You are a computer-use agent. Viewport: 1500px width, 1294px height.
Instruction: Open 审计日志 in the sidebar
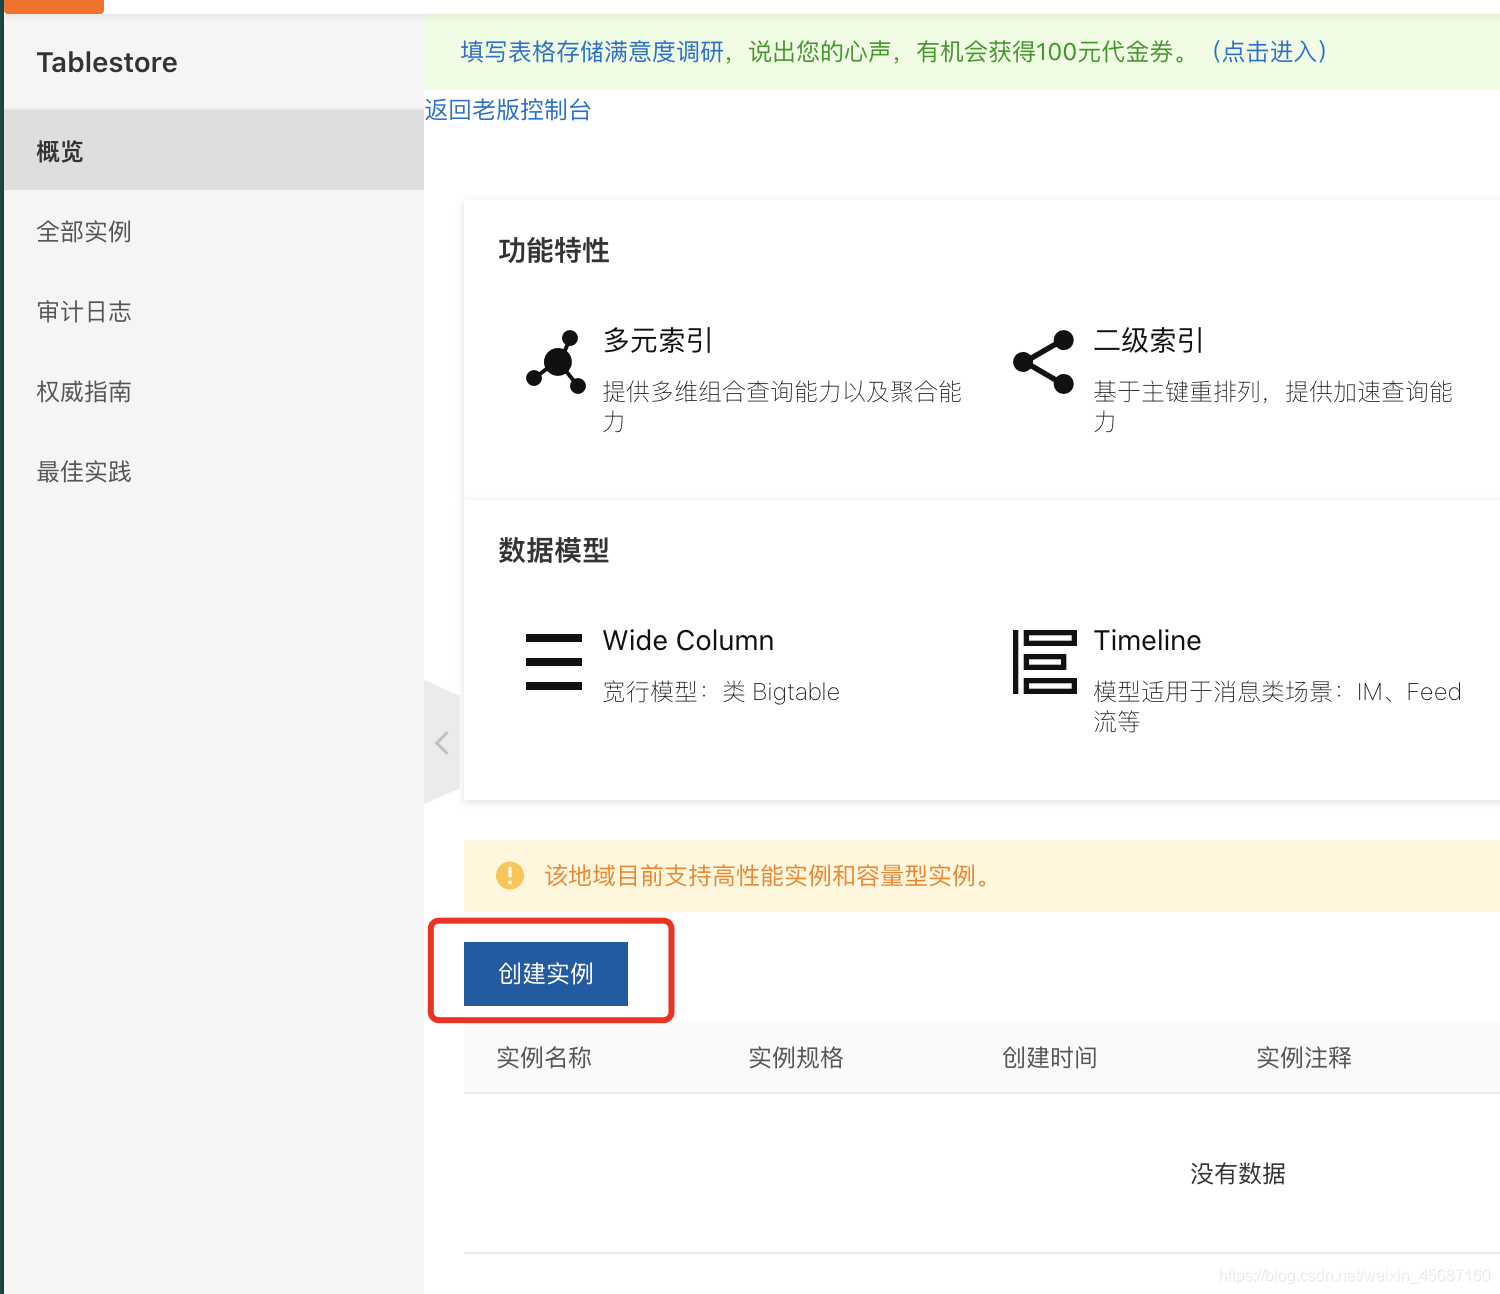click(214, 311)
